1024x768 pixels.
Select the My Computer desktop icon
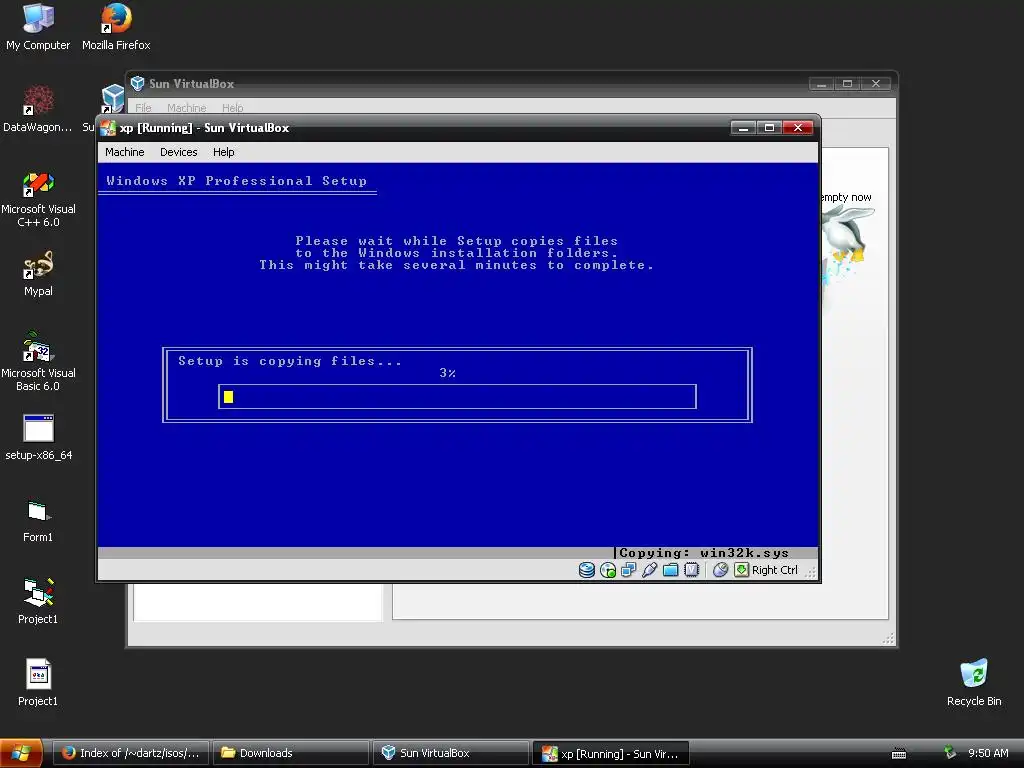pos(38,27)
